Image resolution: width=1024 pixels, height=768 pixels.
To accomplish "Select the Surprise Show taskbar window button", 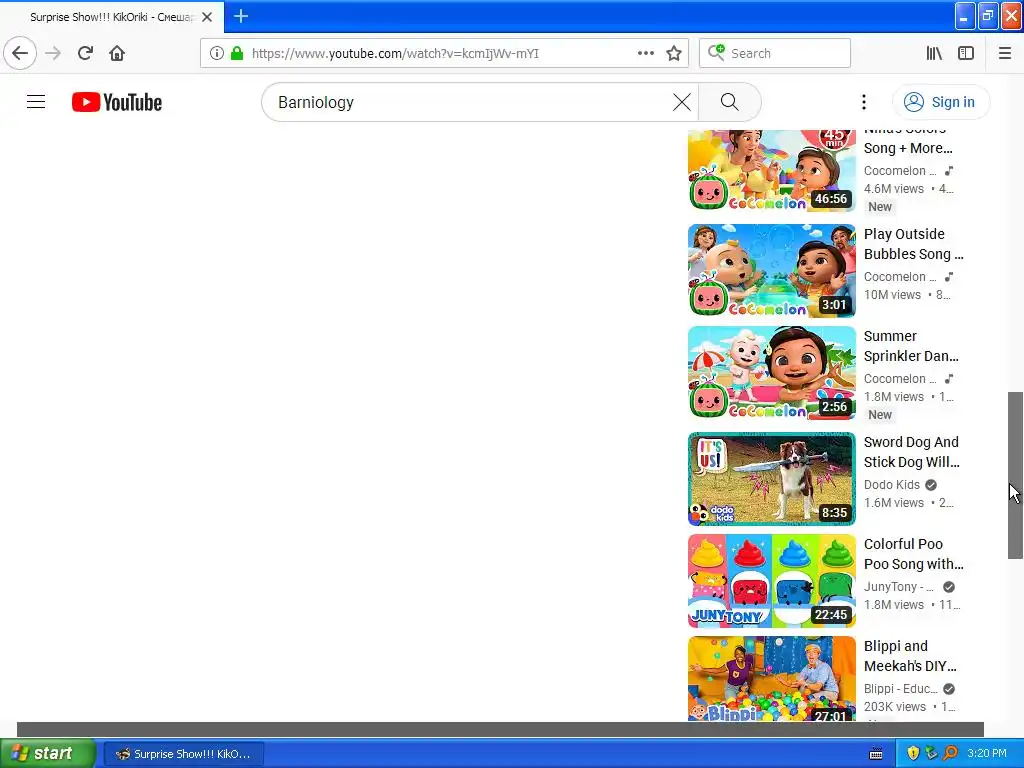I will (184, 754).
